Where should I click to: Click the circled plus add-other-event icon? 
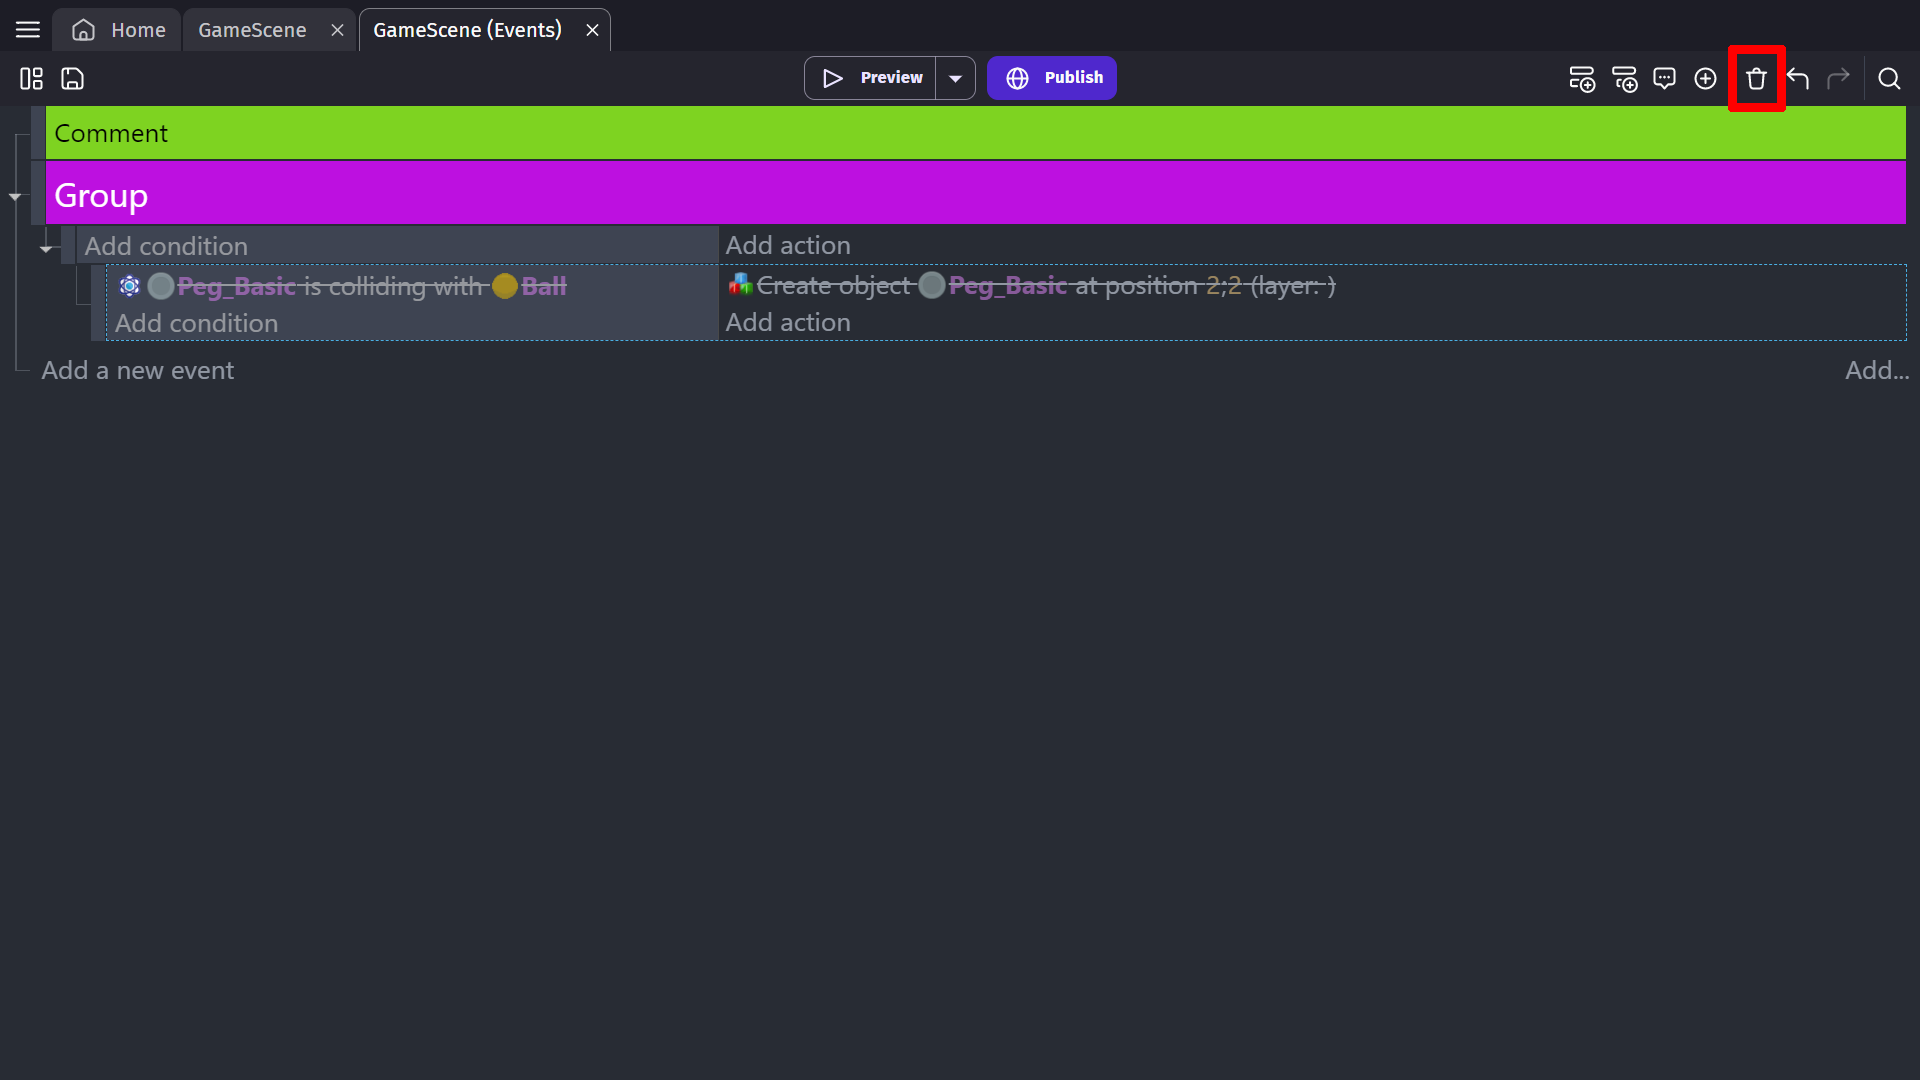pyautogui.click(x=1705, y=78)
